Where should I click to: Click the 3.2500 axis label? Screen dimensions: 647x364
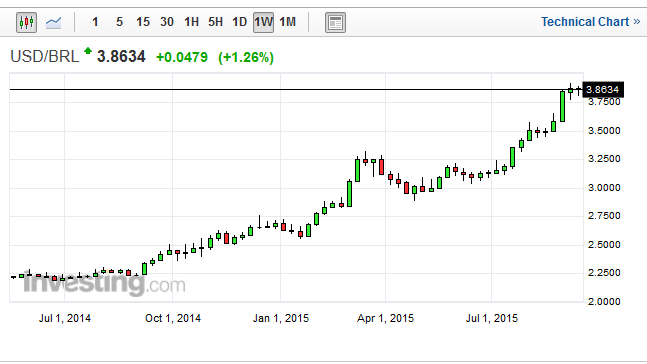604,159
